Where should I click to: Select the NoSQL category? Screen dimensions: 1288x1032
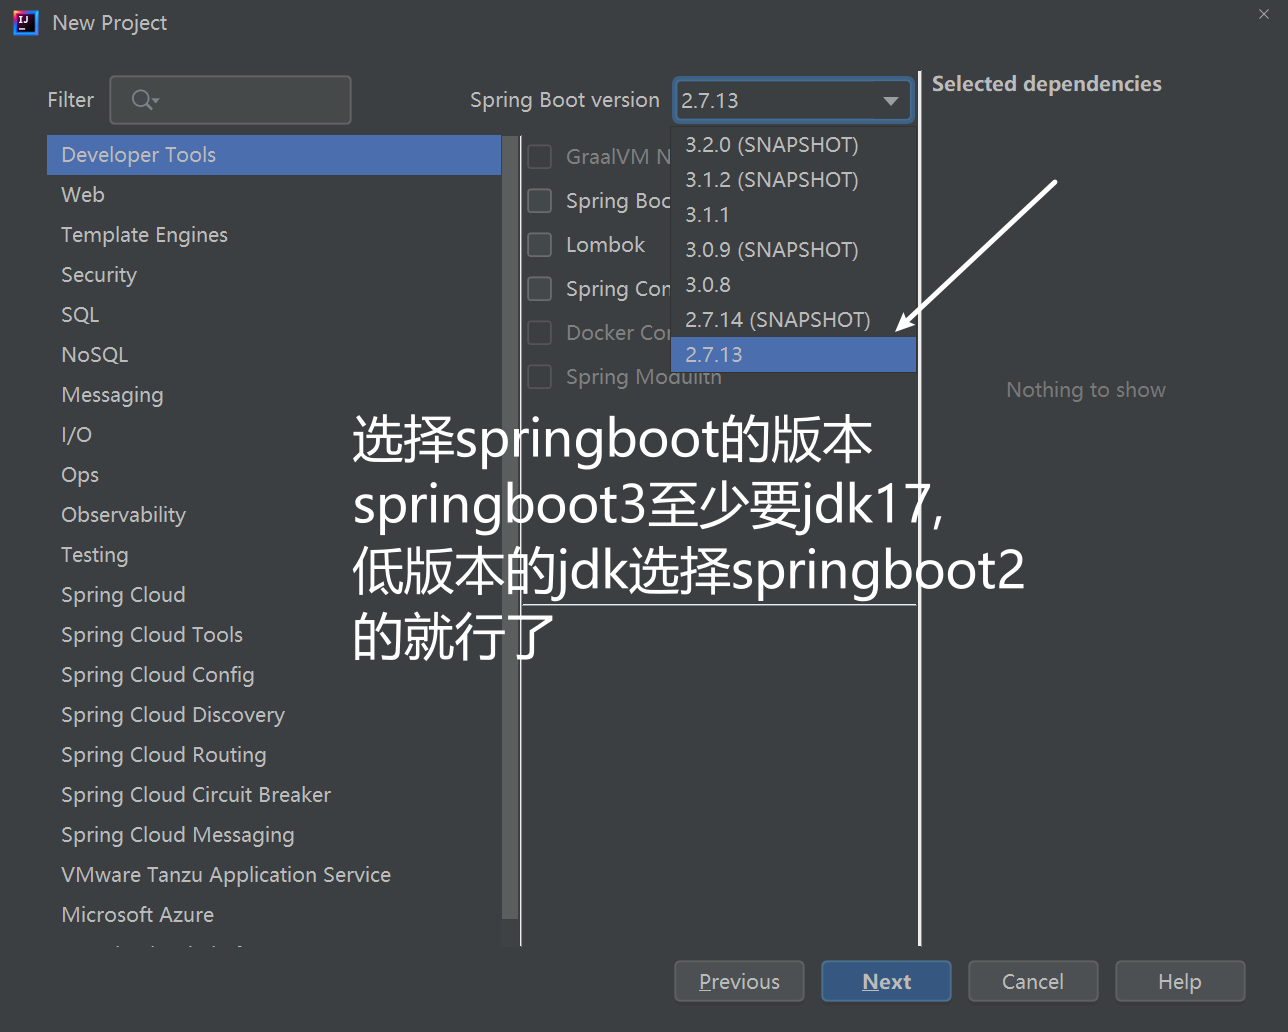click(274, 355)
